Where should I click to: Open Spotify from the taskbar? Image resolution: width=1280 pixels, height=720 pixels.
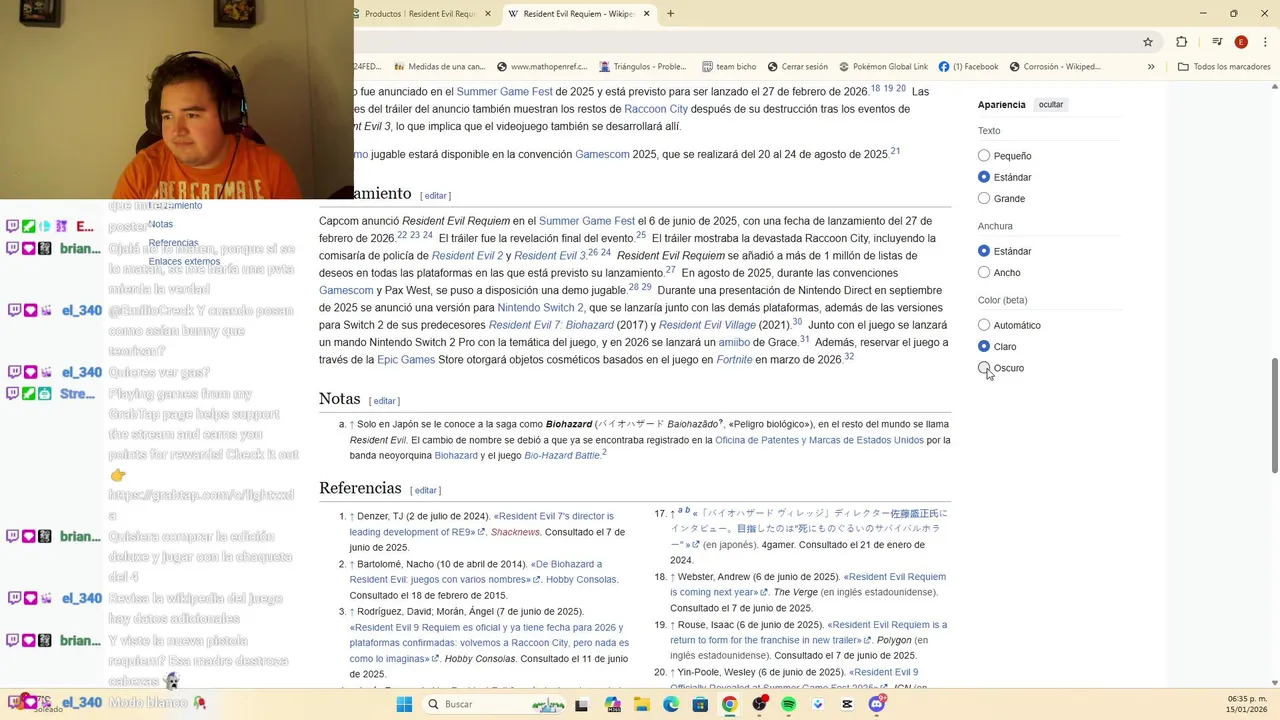pos(788,704)
